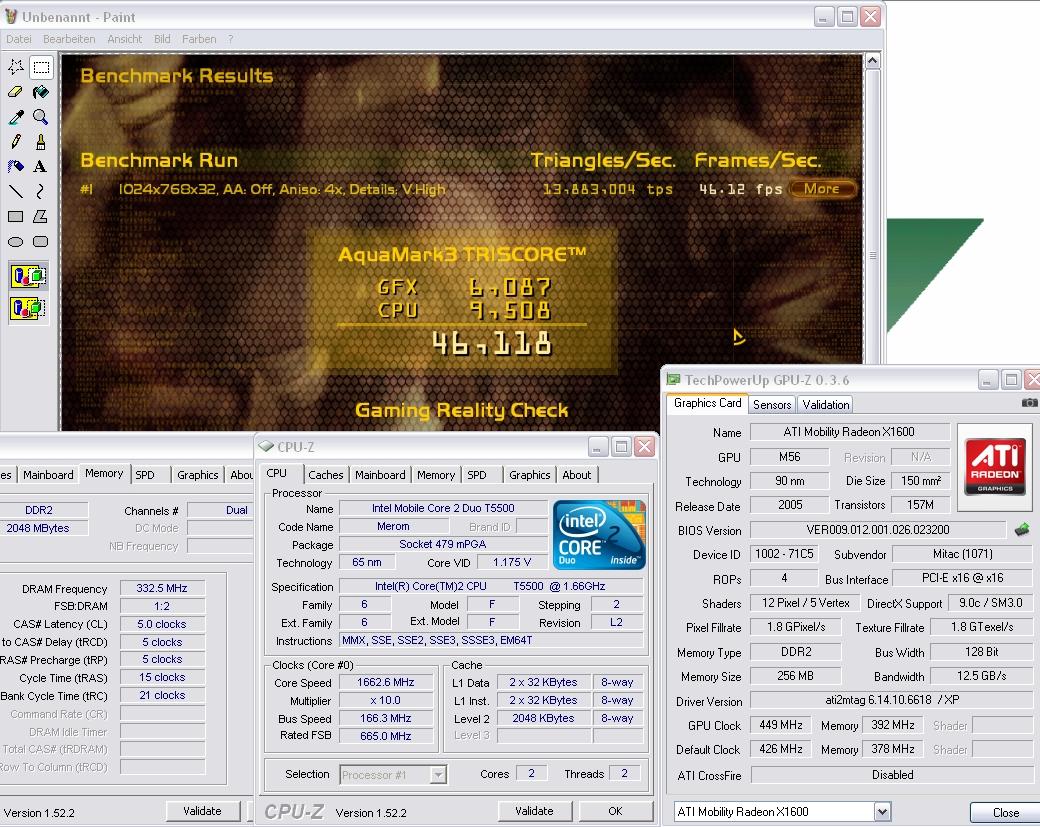Choose the Curve tool in Paint
The width and height of the screenshot is (1040, 827).
41,192
